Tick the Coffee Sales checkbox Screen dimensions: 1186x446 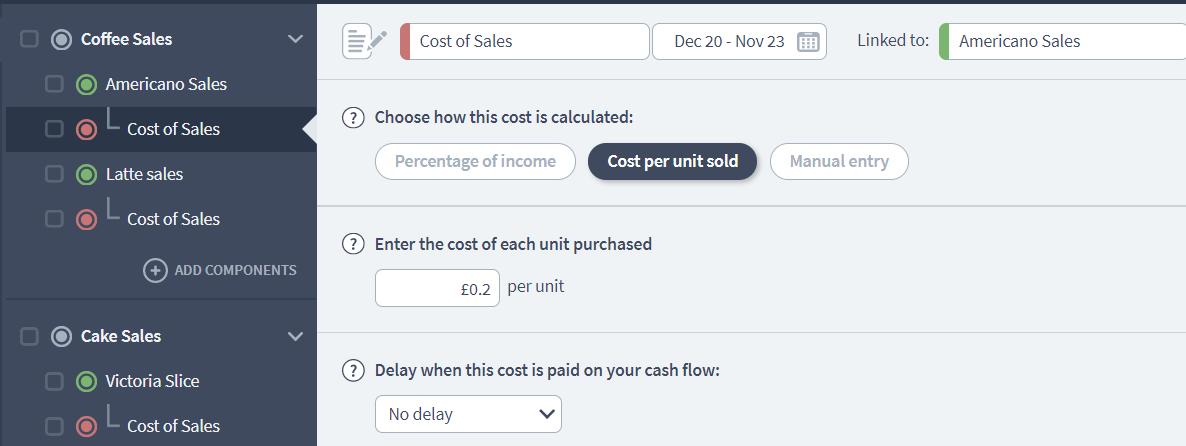pos(30,40)
